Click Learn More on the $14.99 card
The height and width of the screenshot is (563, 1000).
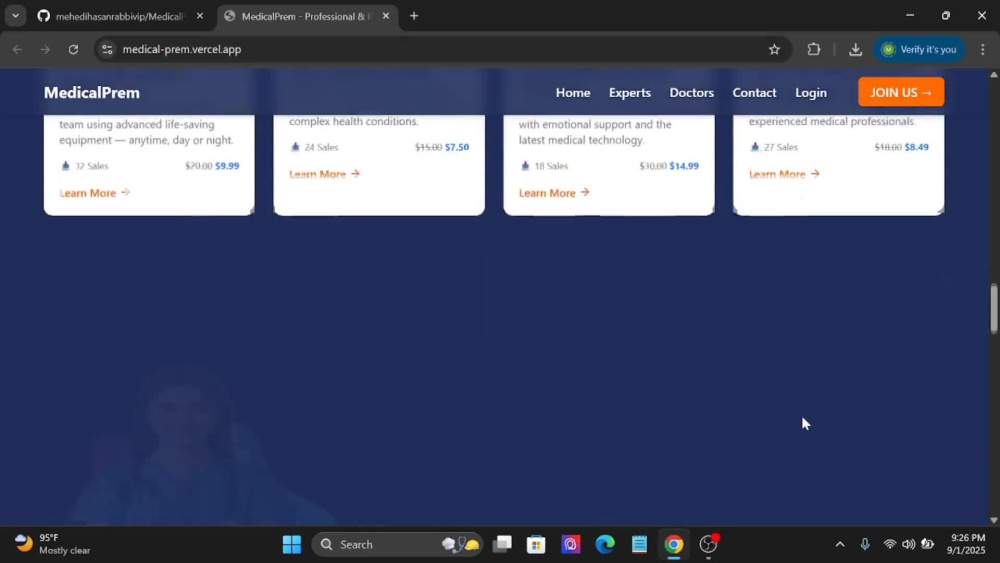pyautogui.click(x=554, y=193)
